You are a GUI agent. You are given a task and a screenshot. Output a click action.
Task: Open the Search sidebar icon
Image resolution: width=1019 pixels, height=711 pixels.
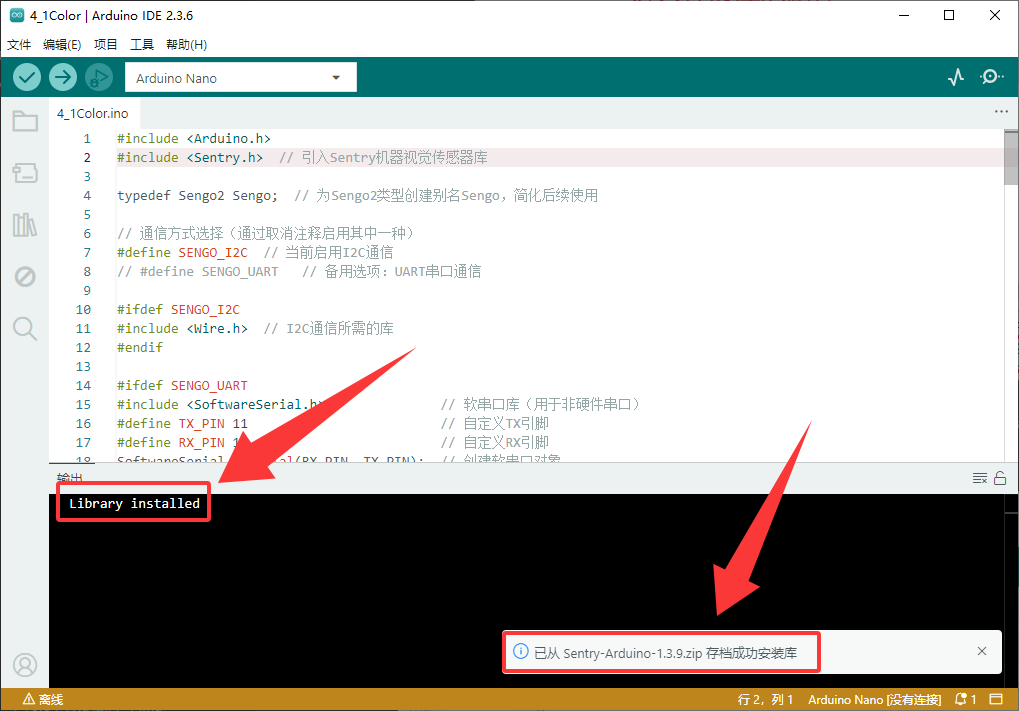pos(25,329)
